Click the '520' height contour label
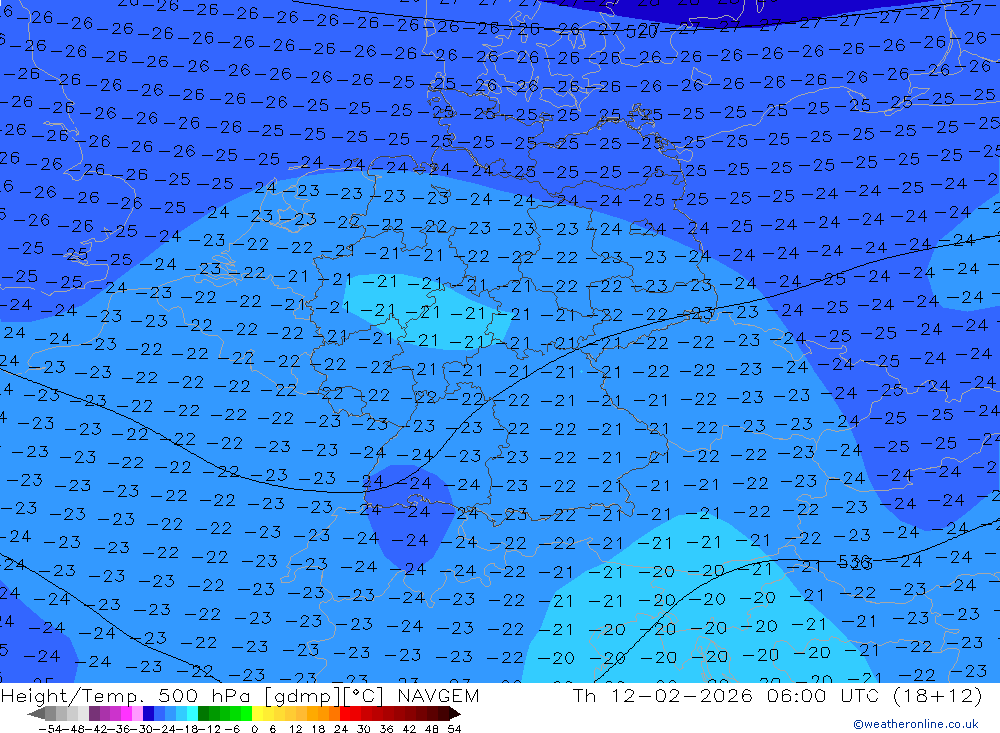 (x=641, y=31)
